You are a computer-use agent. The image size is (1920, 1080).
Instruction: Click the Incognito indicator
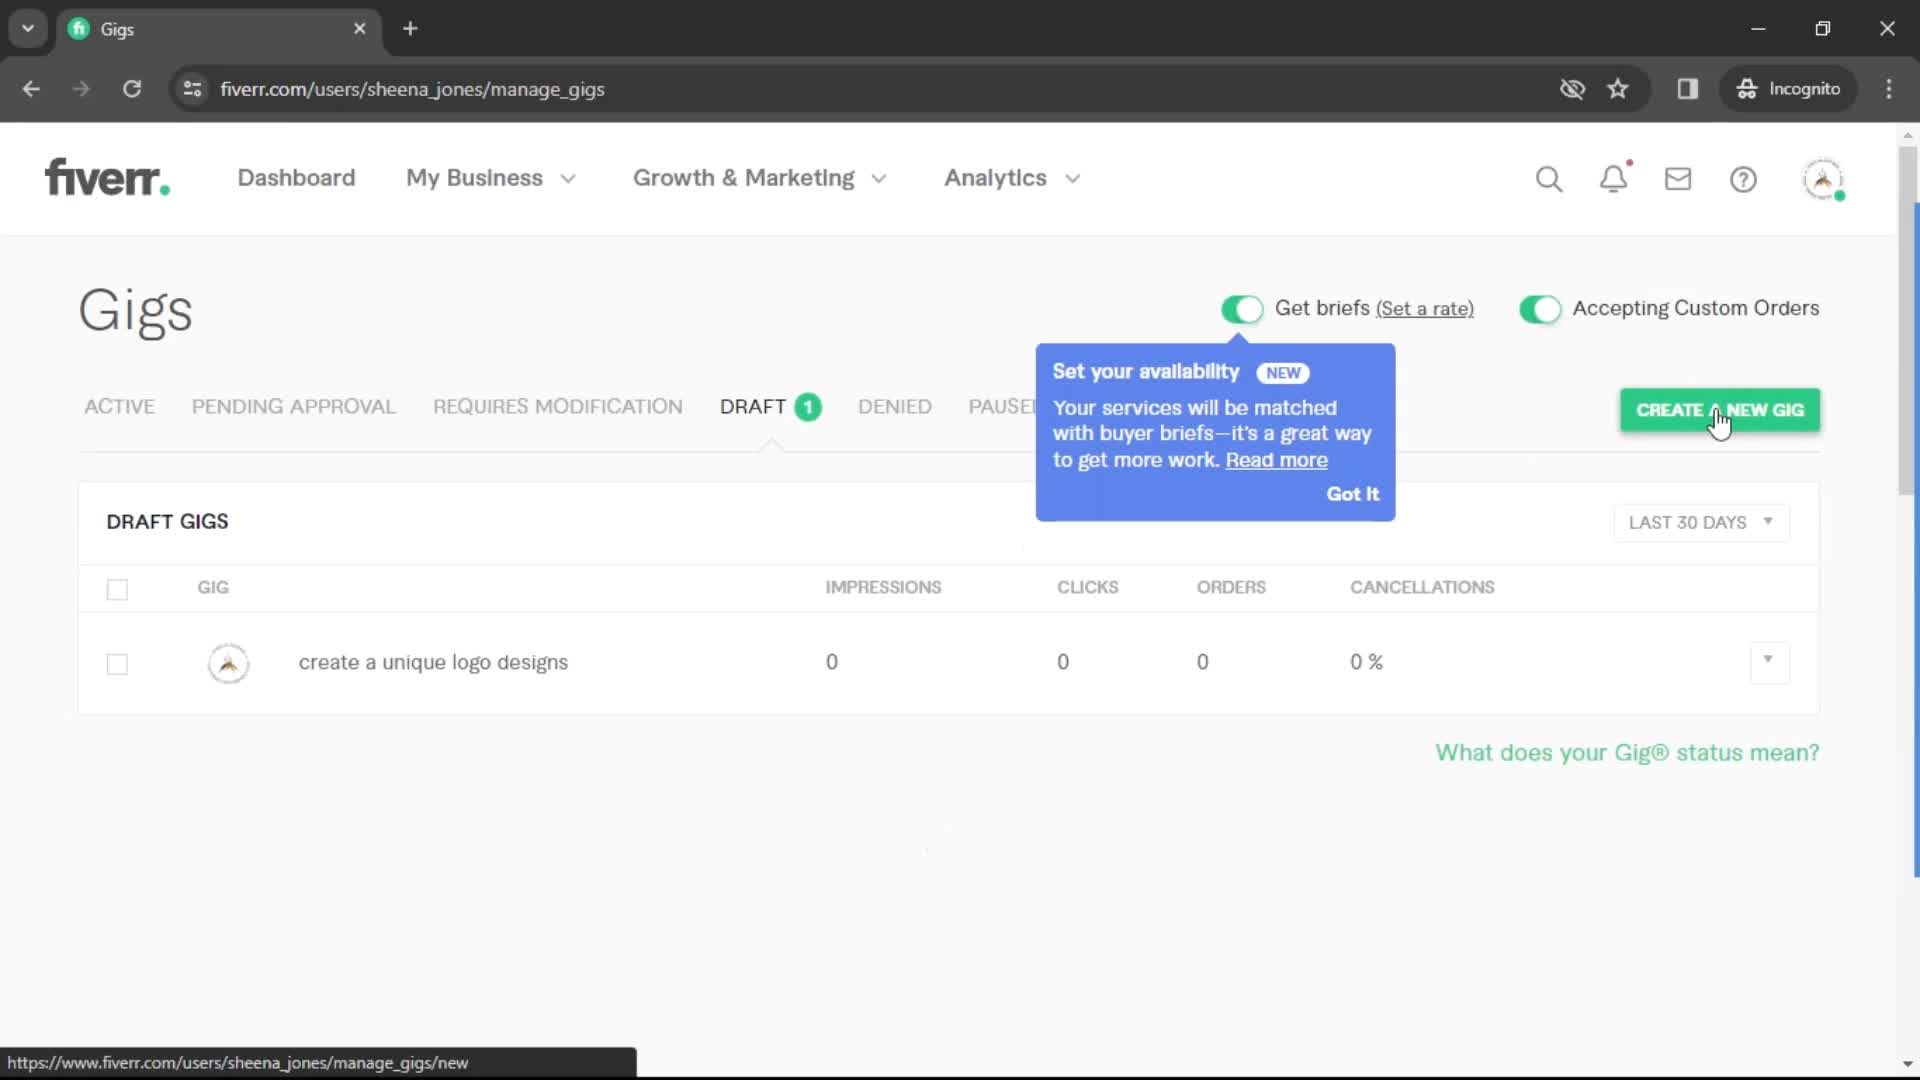click(x=1789, y=89)
